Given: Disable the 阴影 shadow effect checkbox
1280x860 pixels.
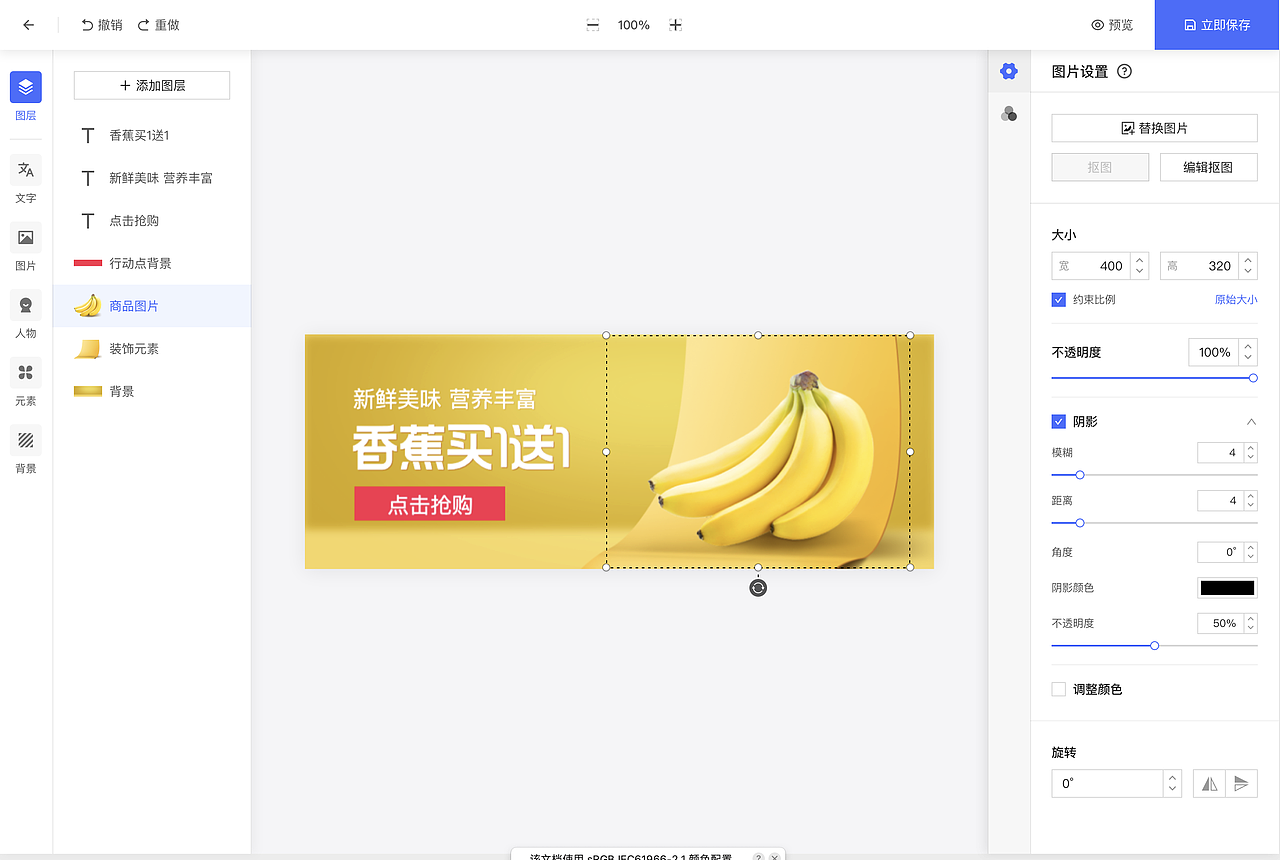Looking at the screenshot, I should point(1057,421).
